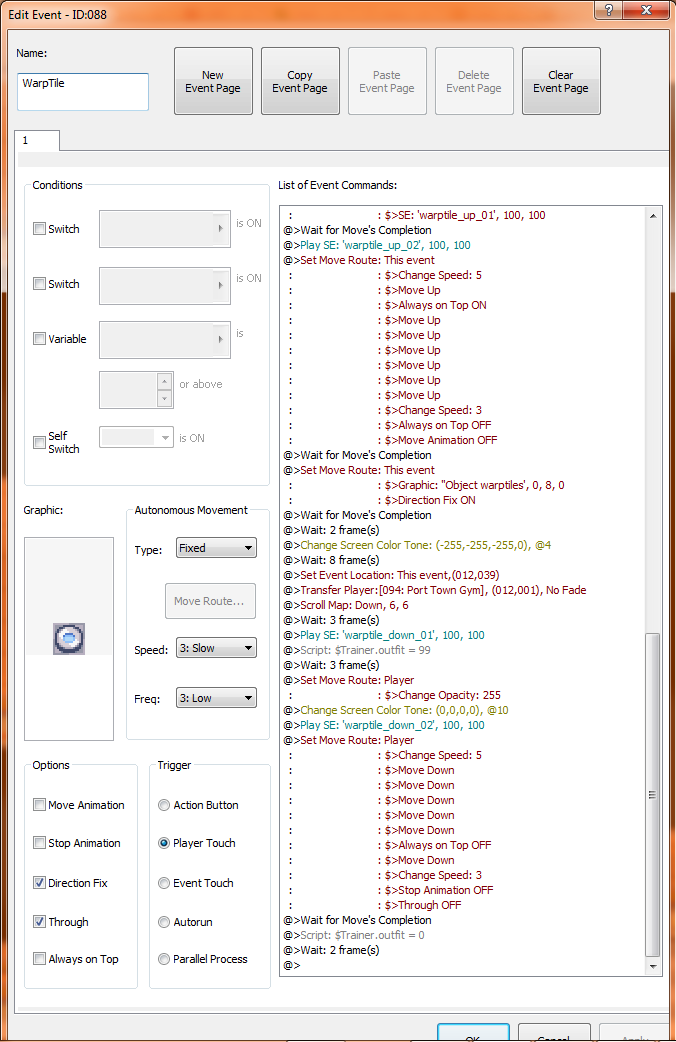Switch to event page tab 1
This screenshot has width=676, height=1042.
(37, 141)
